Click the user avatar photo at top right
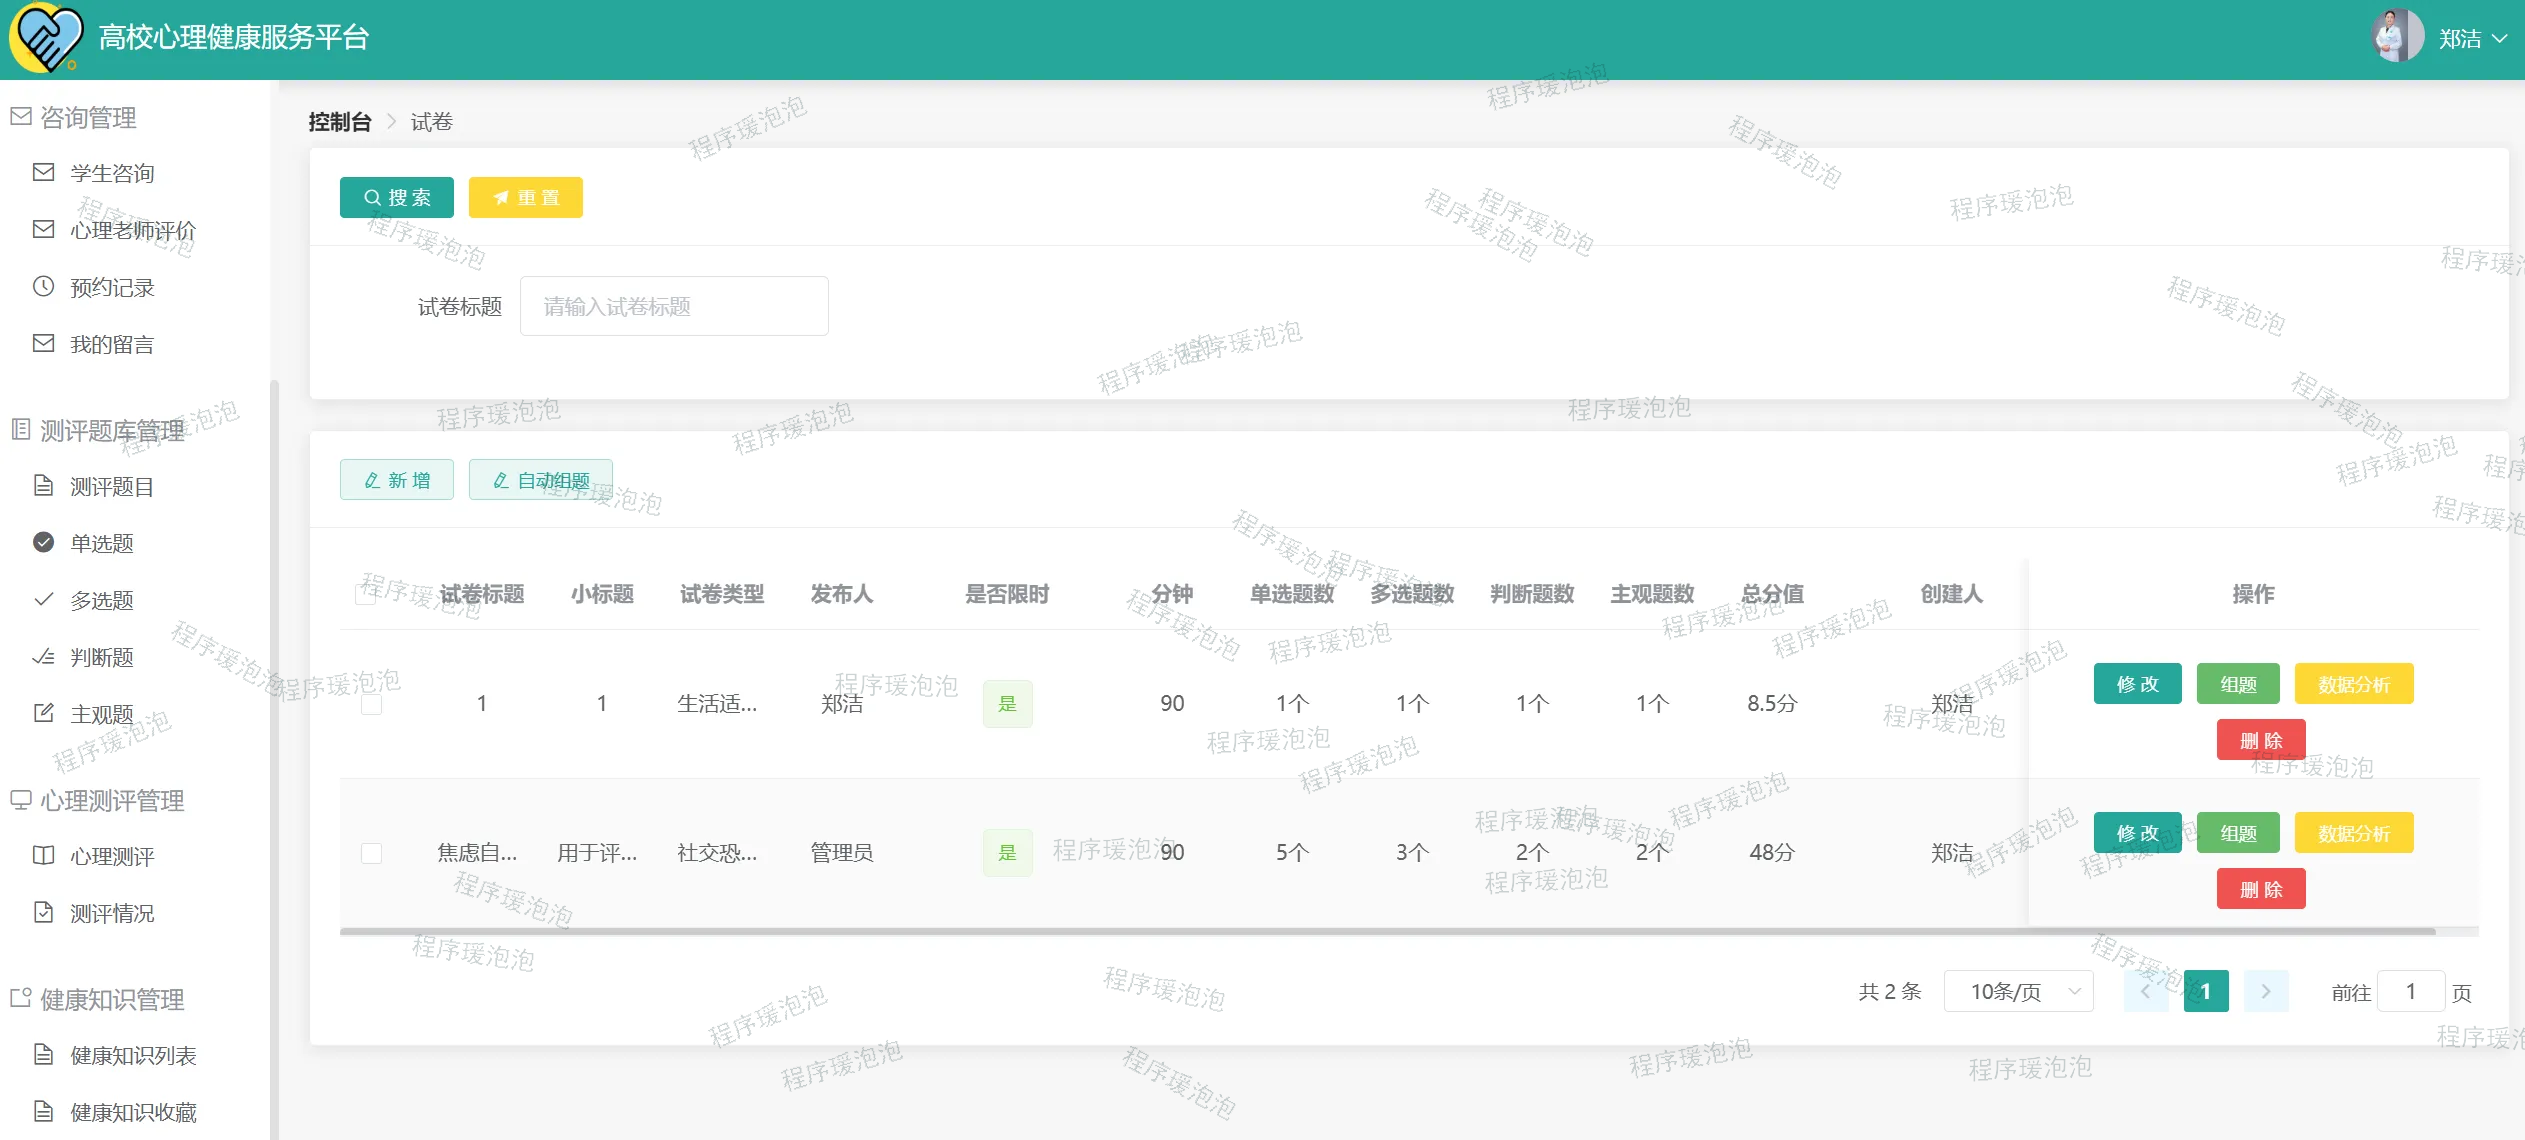 (2396, 37)
